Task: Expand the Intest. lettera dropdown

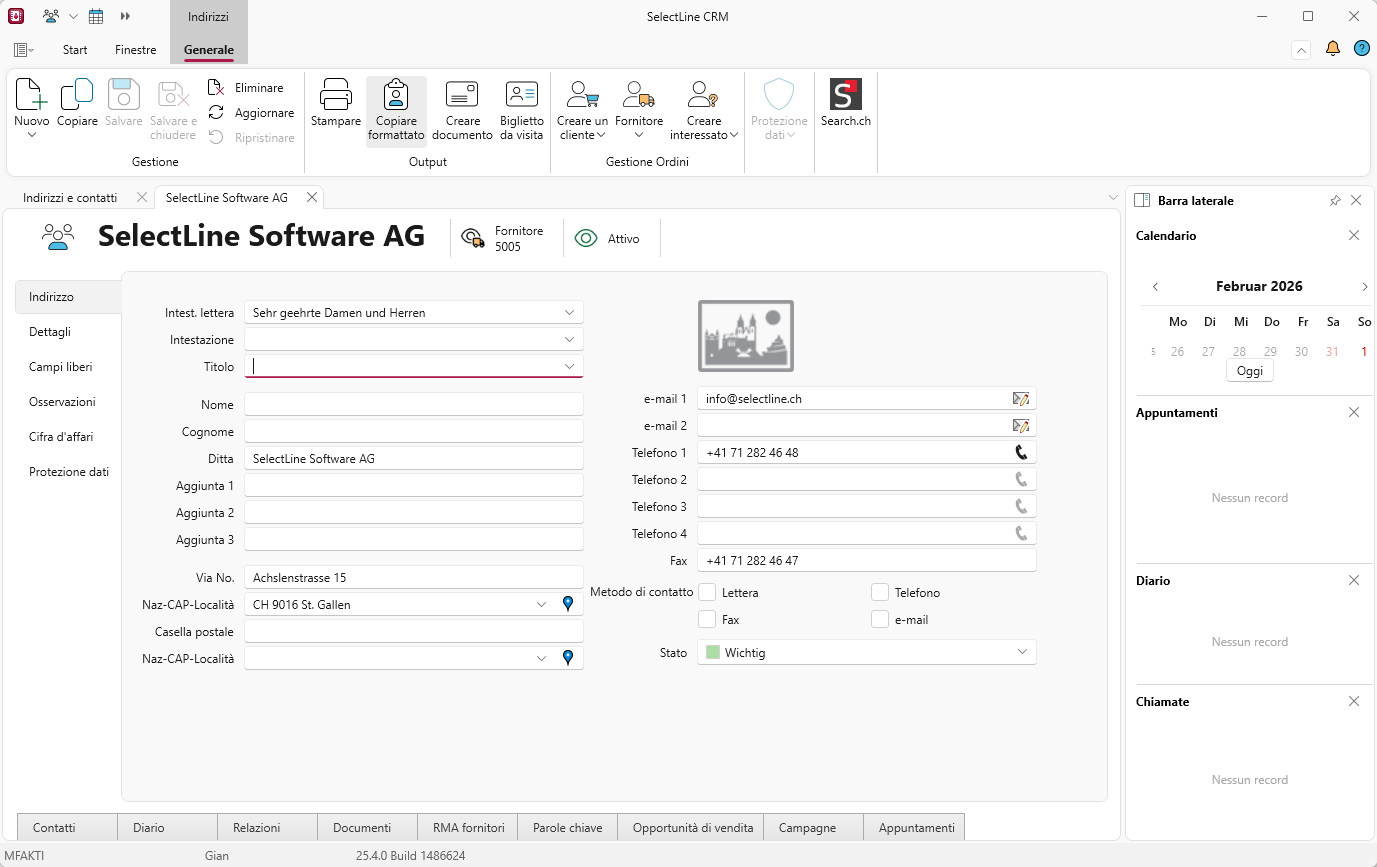Action: (x=569, y=313)
